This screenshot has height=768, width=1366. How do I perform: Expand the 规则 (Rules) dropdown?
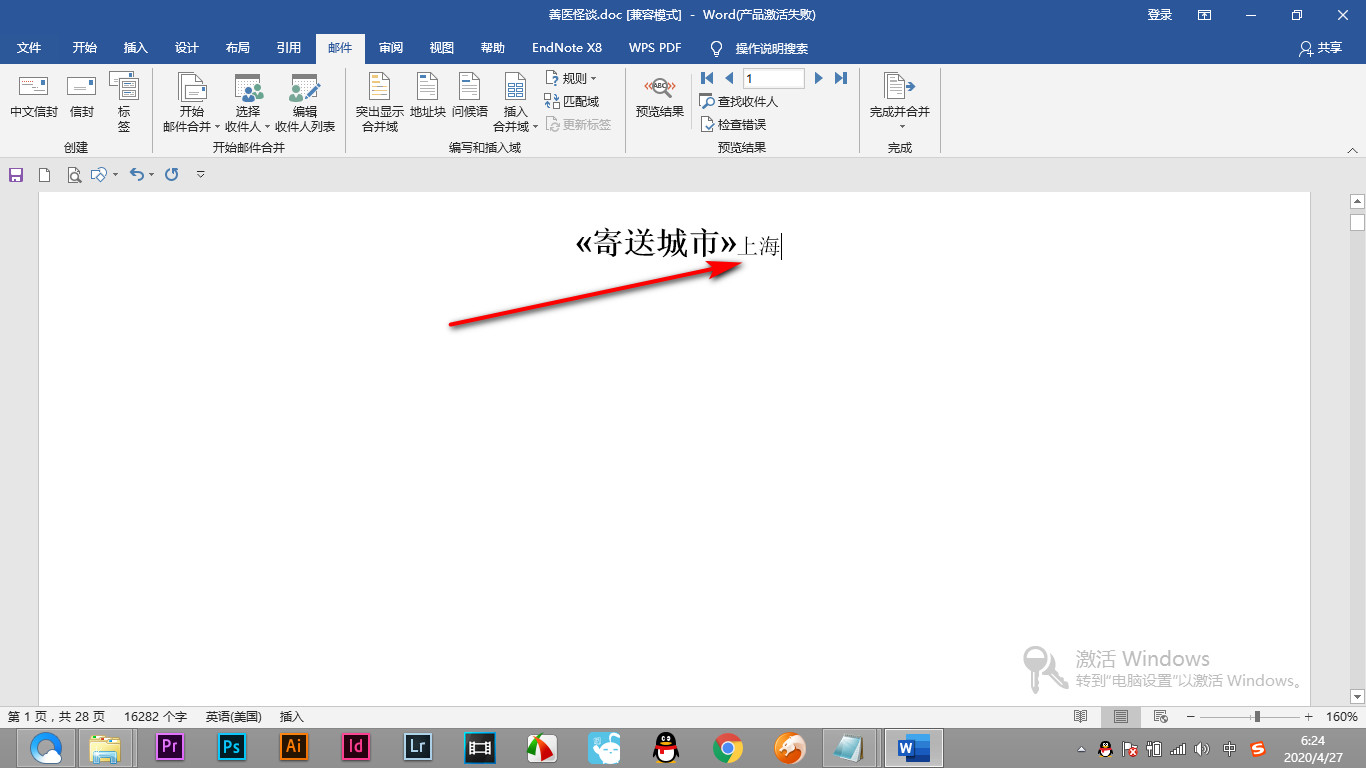(573, 78)
